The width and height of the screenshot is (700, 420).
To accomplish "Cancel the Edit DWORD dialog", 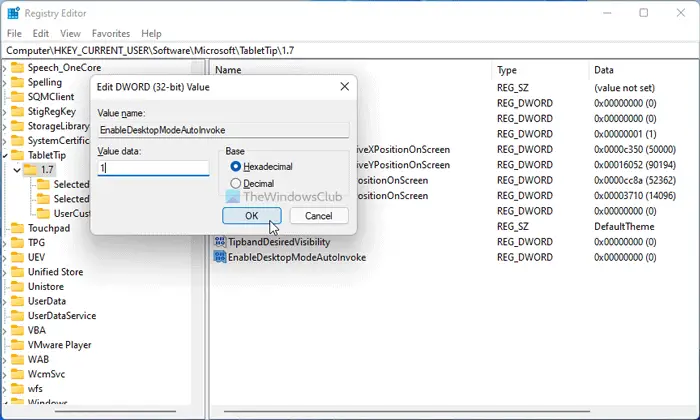I will tap(319, 216).
